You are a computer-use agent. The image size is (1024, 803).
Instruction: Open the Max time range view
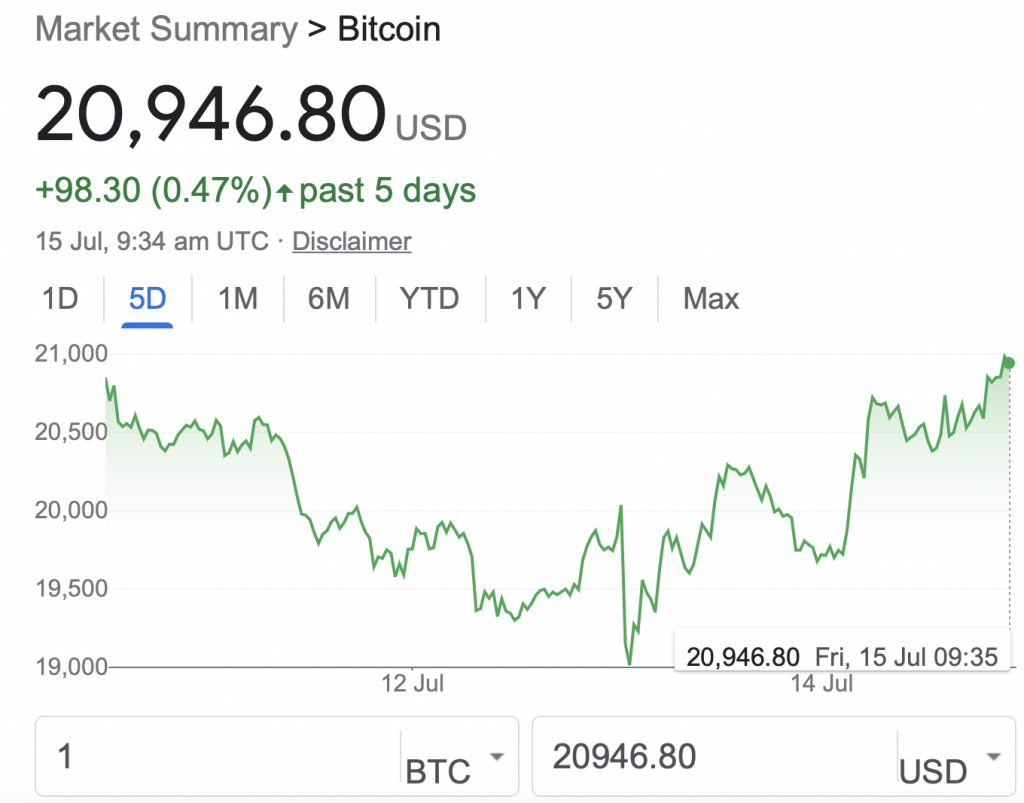pos(711,299)
